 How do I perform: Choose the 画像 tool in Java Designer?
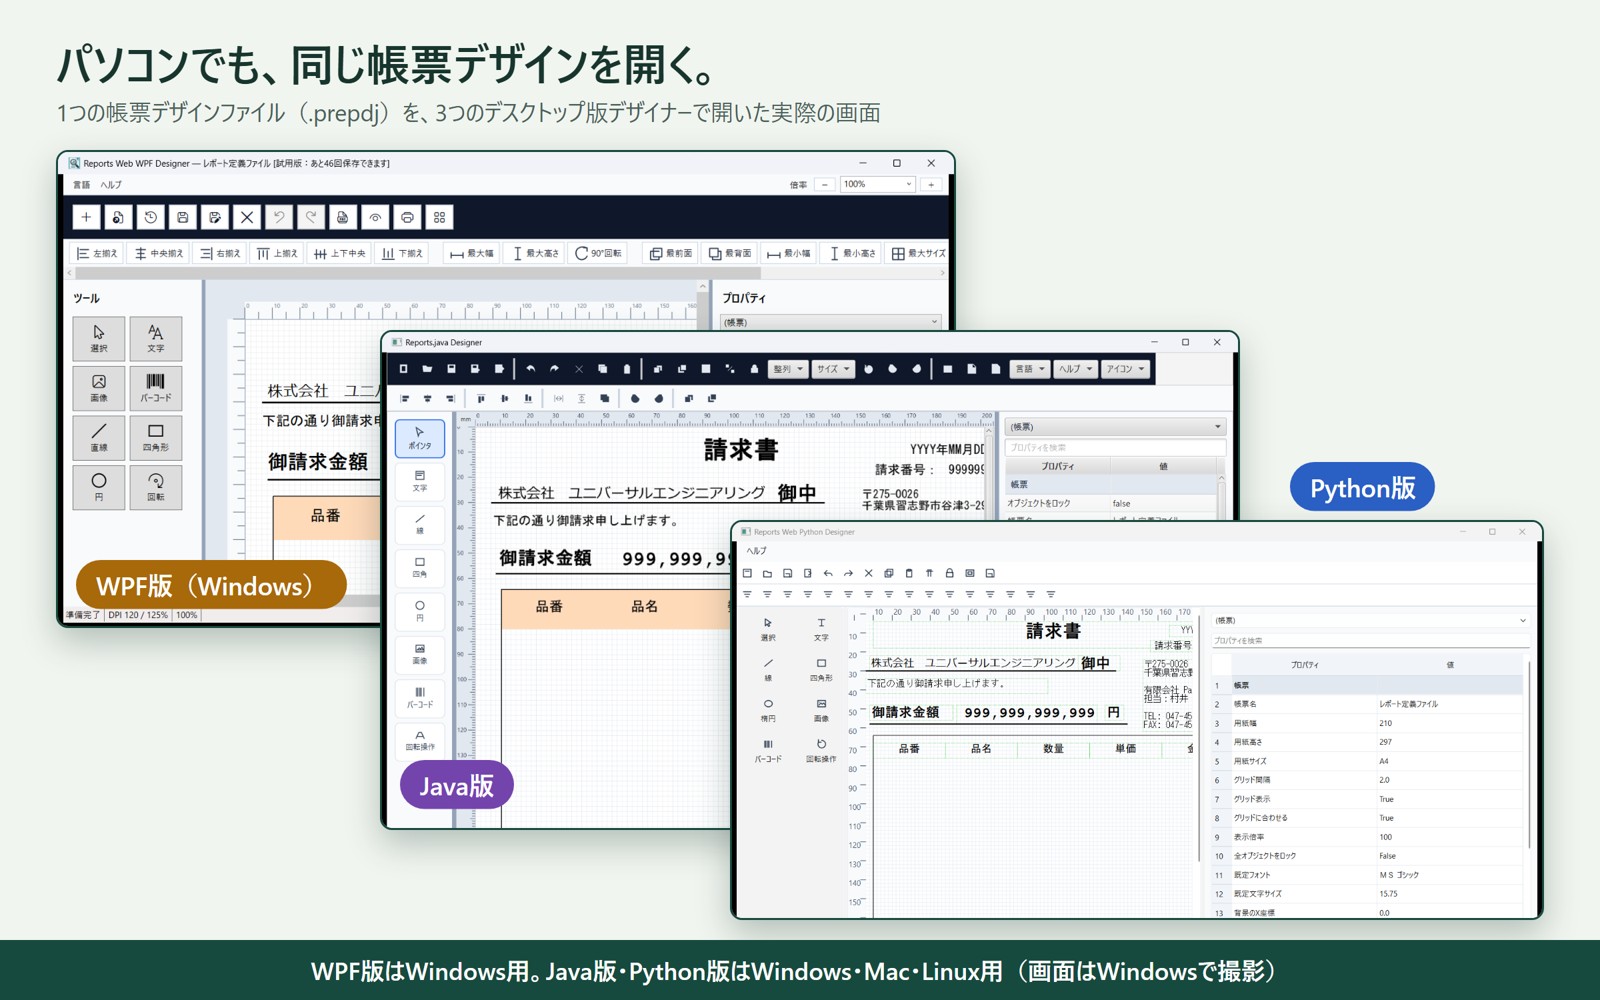[x=420, y=654]
